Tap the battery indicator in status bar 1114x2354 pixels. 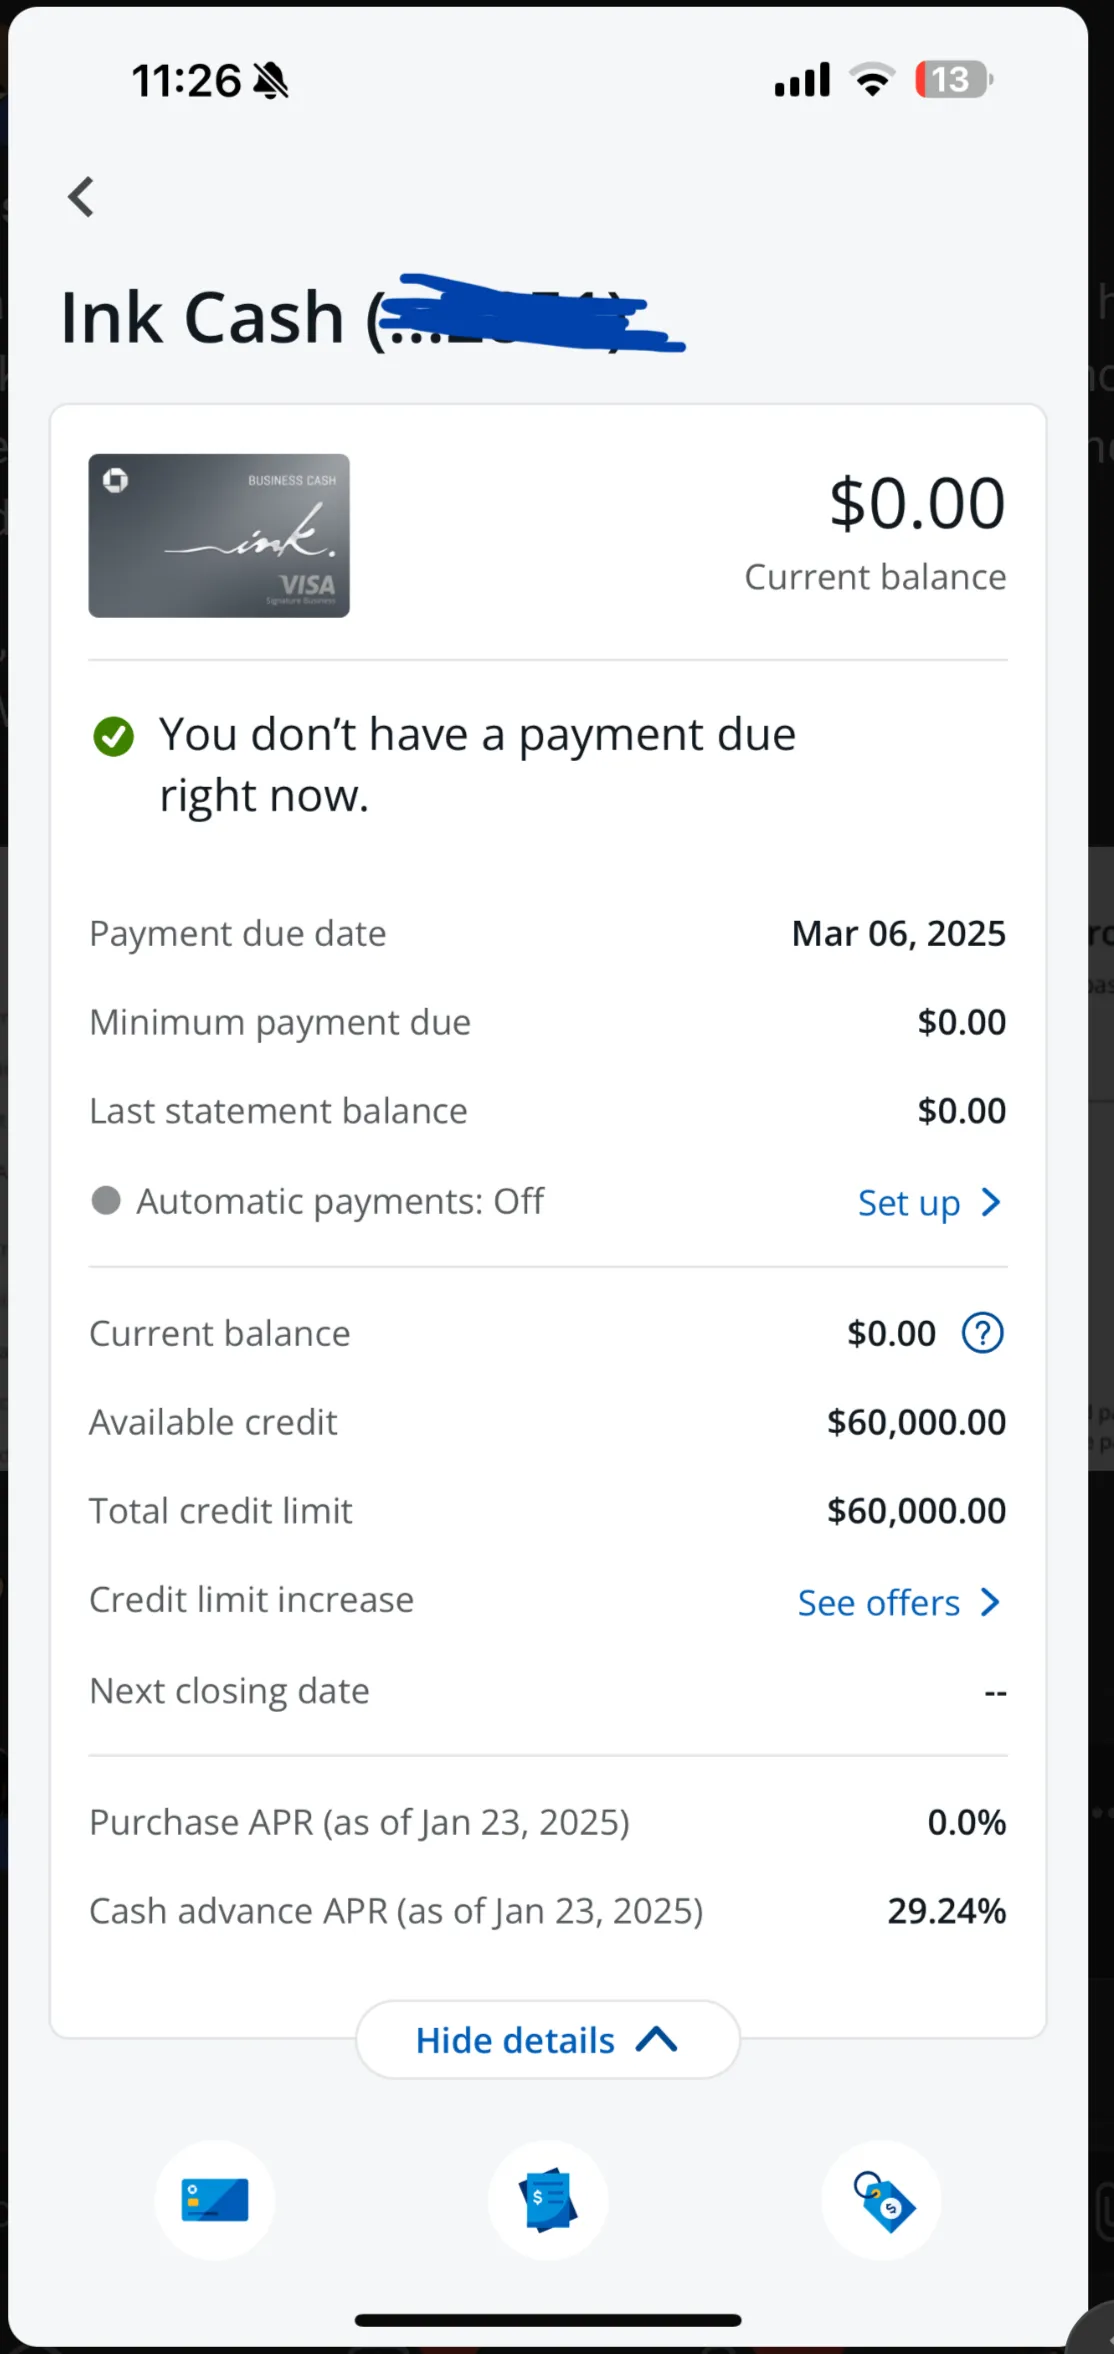953,80
